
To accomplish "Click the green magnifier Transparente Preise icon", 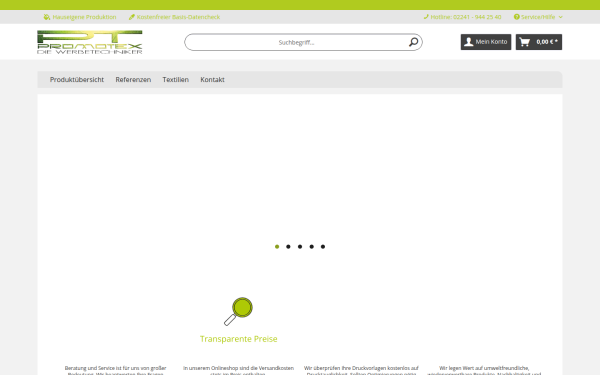I will pyautogui.click(x=238, y=311).
